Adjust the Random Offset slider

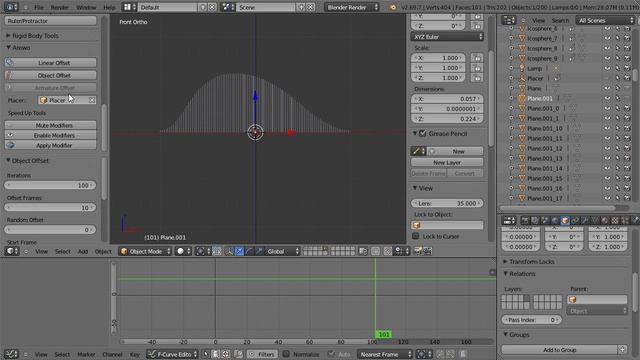(51, 230)
